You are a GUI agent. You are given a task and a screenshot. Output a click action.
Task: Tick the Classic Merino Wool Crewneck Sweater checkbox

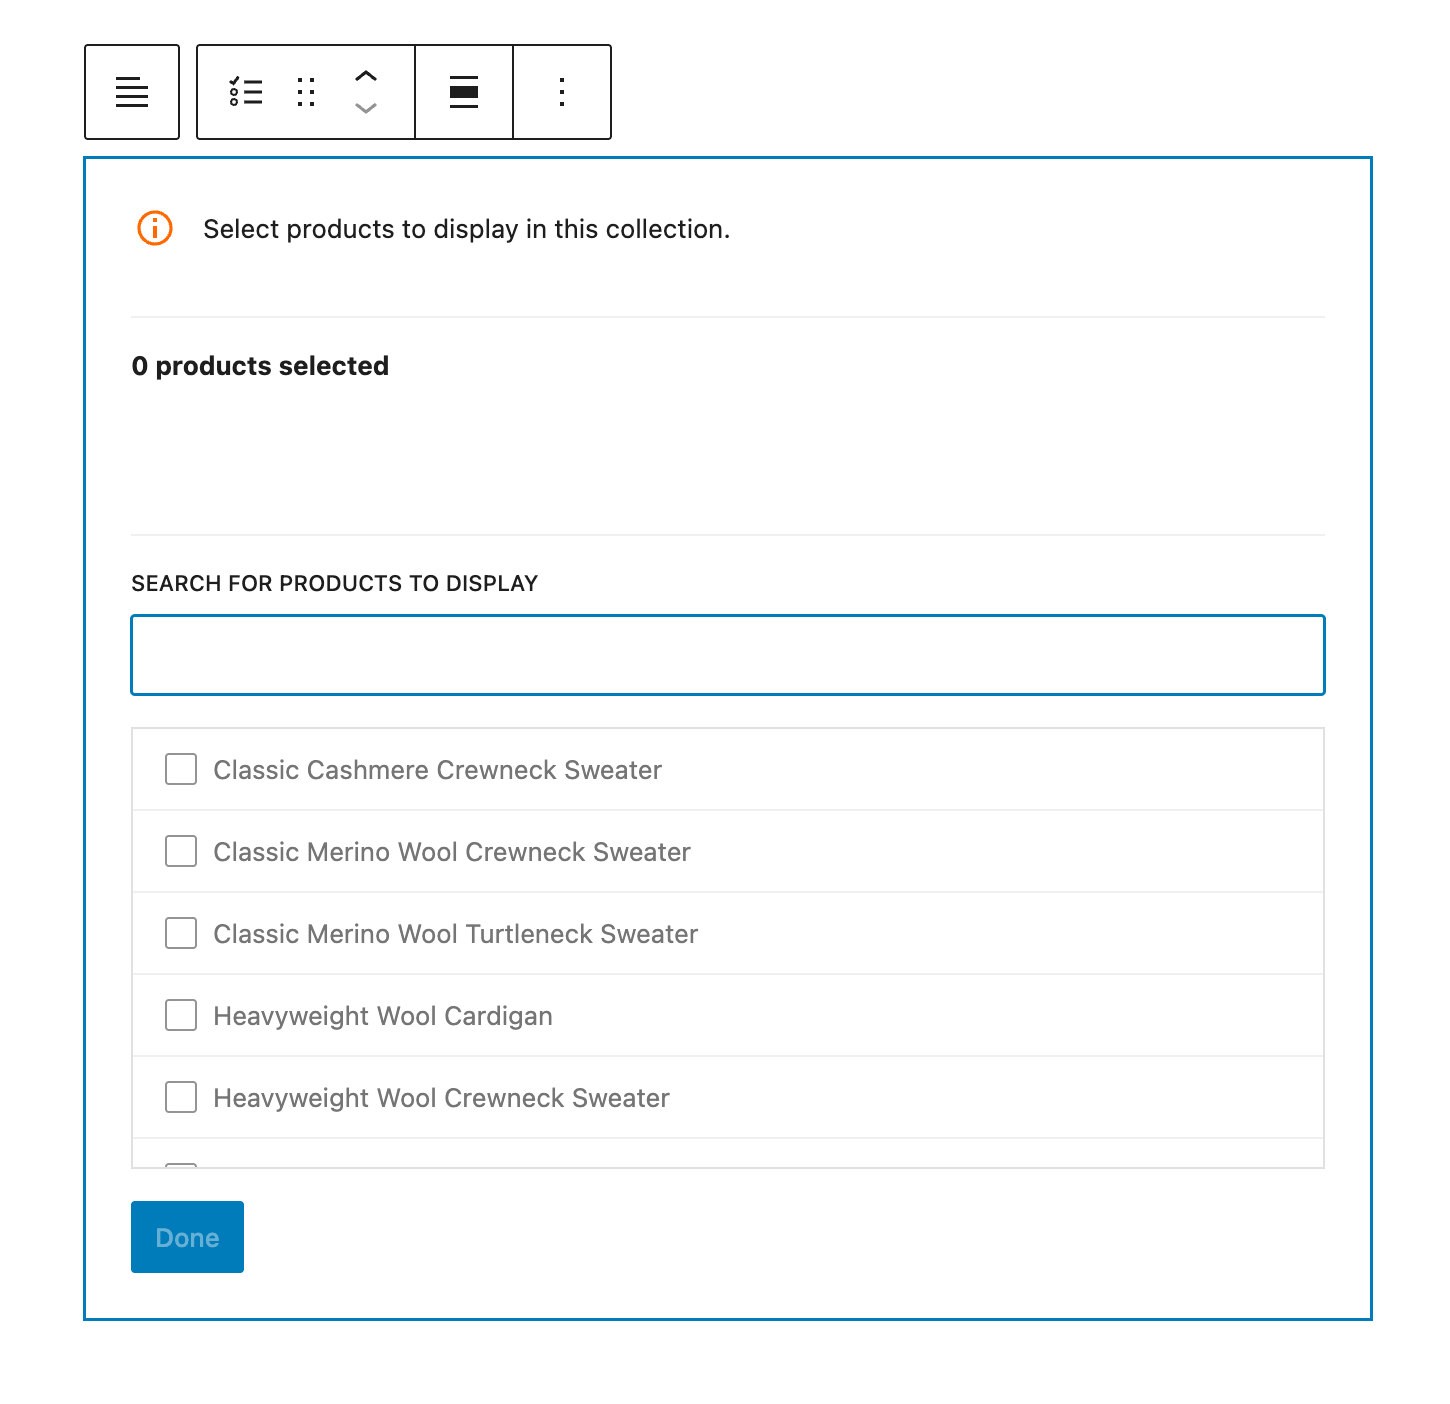181,851
